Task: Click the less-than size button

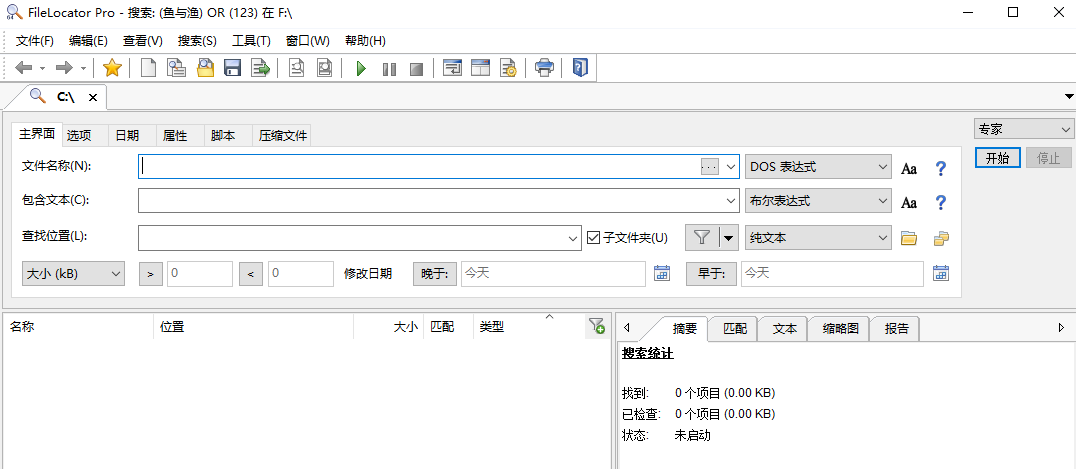Action: coord(250,274)
